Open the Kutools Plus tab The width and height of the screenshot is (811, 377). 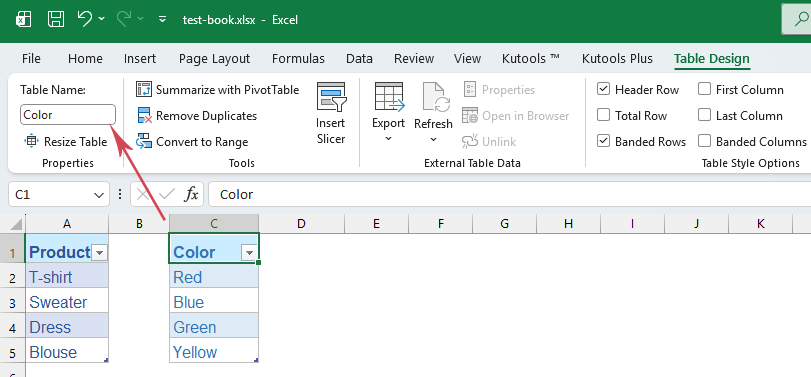pos(618,58)
